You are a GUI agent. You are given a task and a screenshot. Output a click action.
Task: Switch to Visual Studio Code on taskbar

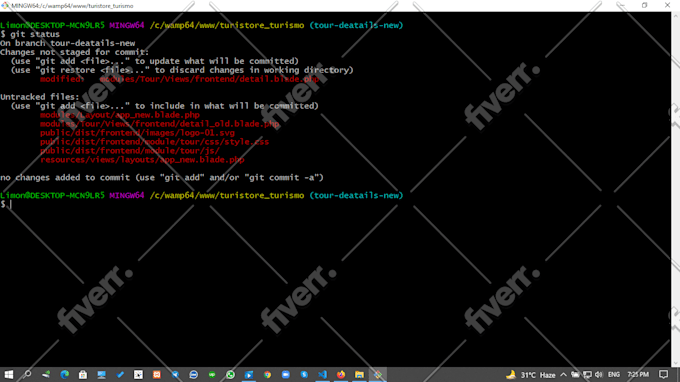point(322,374)
